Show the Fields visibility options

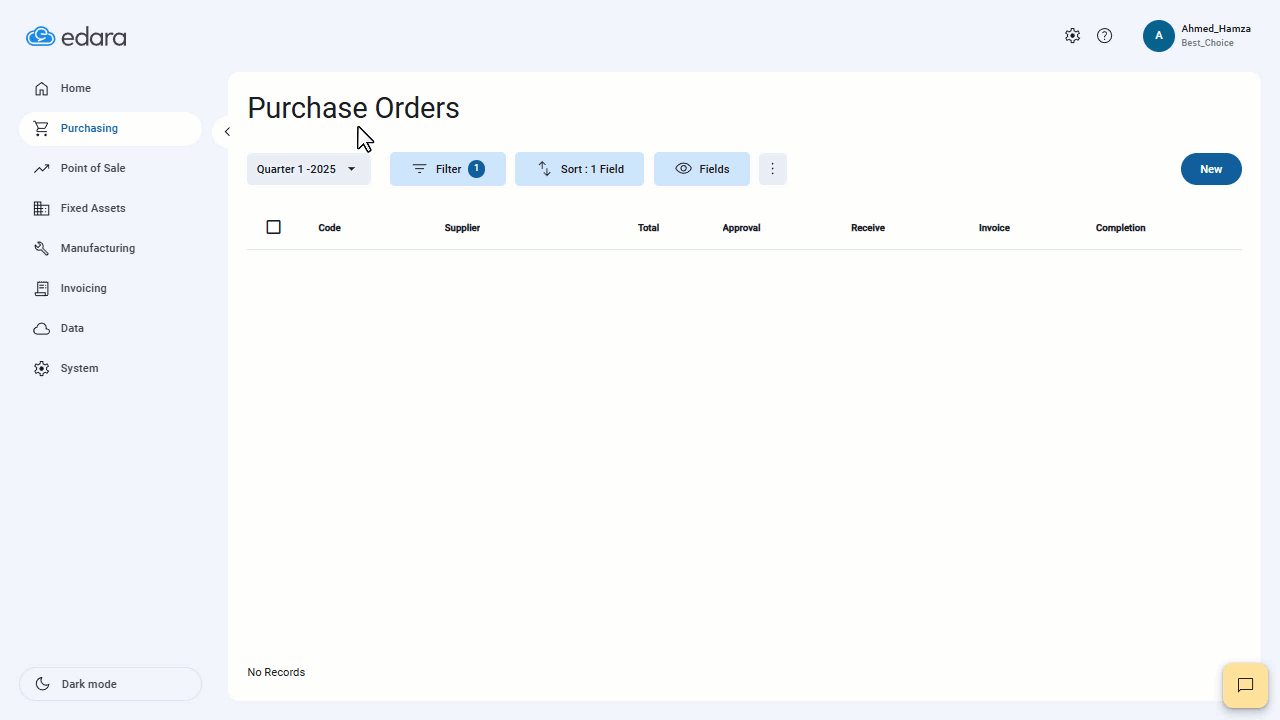coord(702,169)
